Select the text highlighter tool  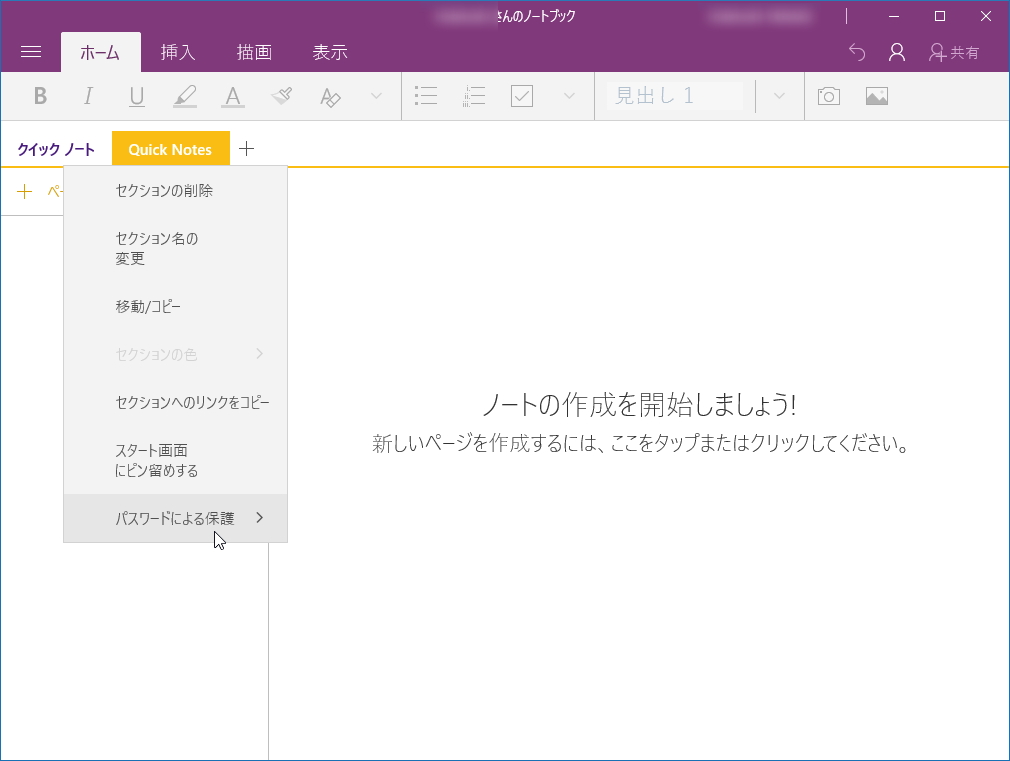click(184, 96)
